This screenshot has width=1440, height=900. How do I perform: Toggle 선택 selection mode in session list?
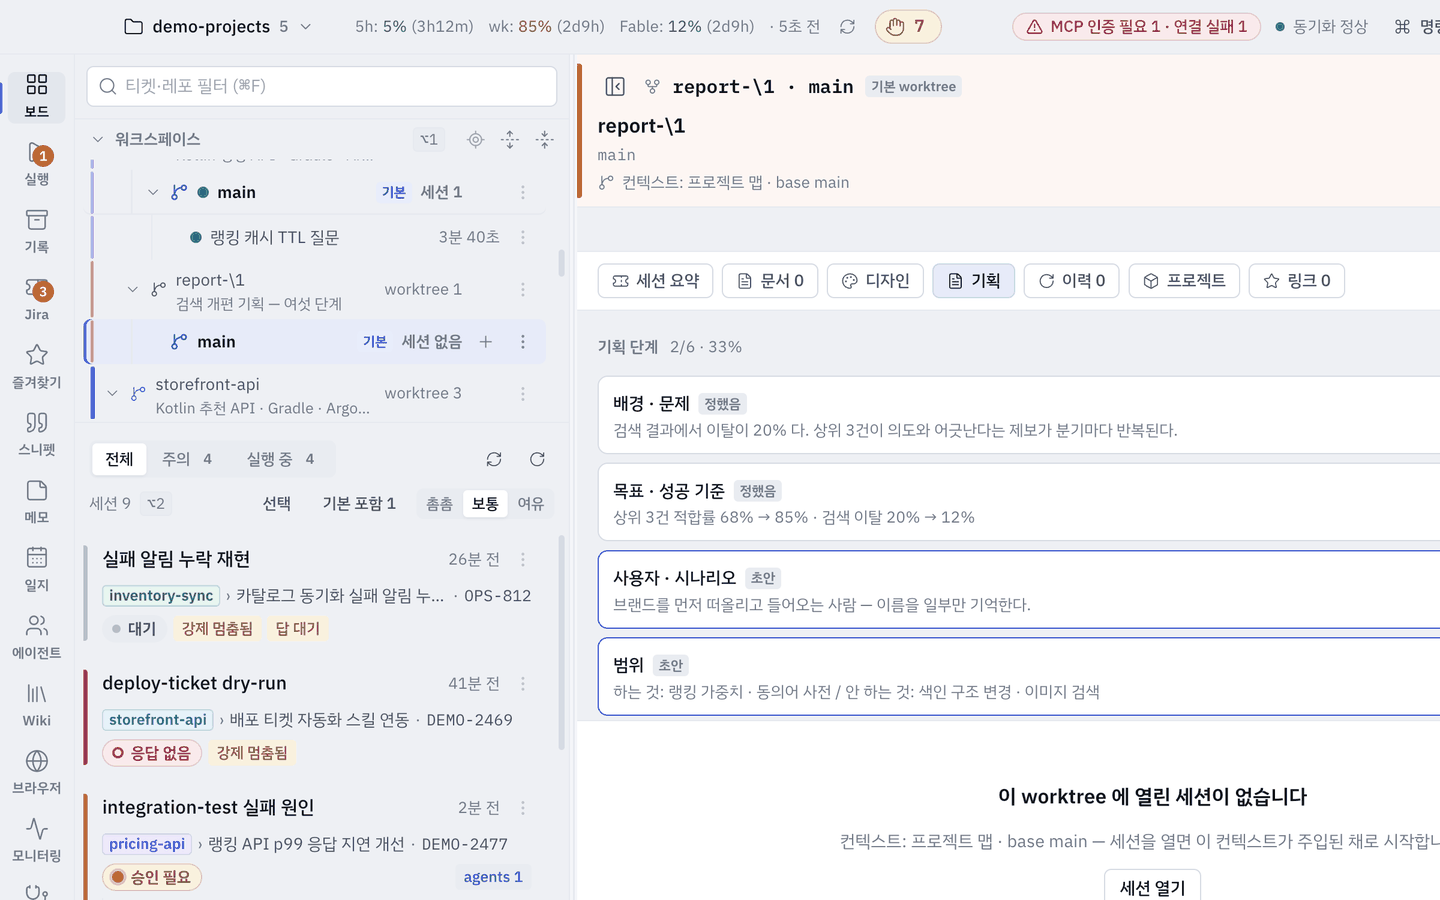tap(277, 504)
